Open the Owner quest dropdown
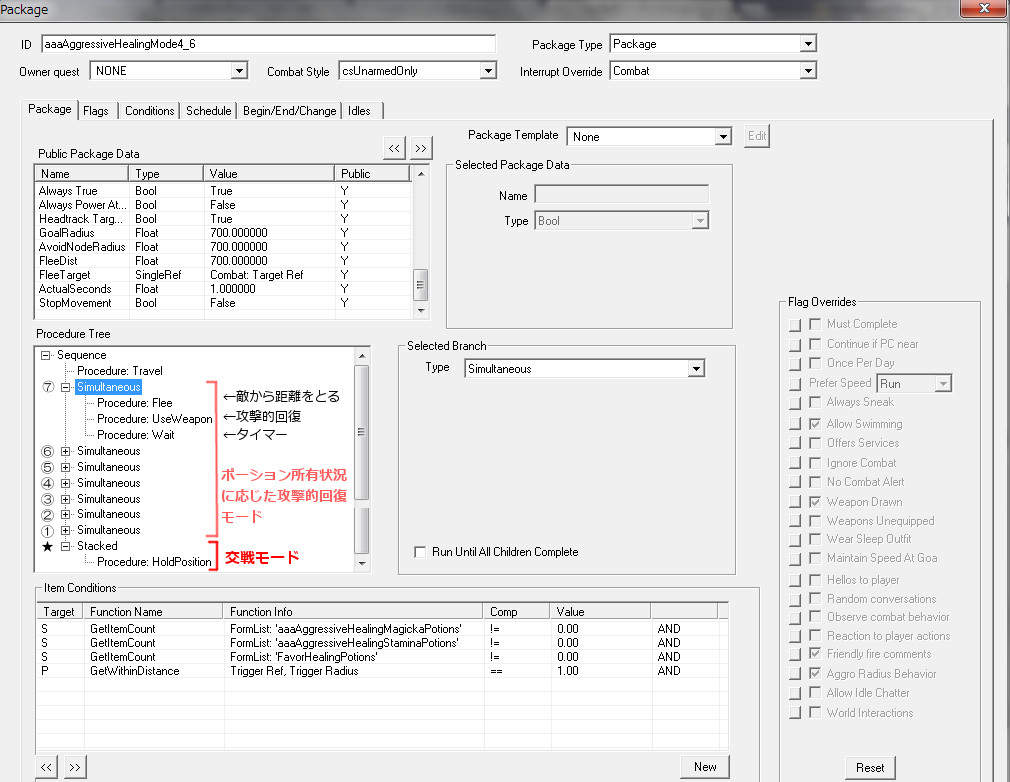 click(x=239, y=70)
